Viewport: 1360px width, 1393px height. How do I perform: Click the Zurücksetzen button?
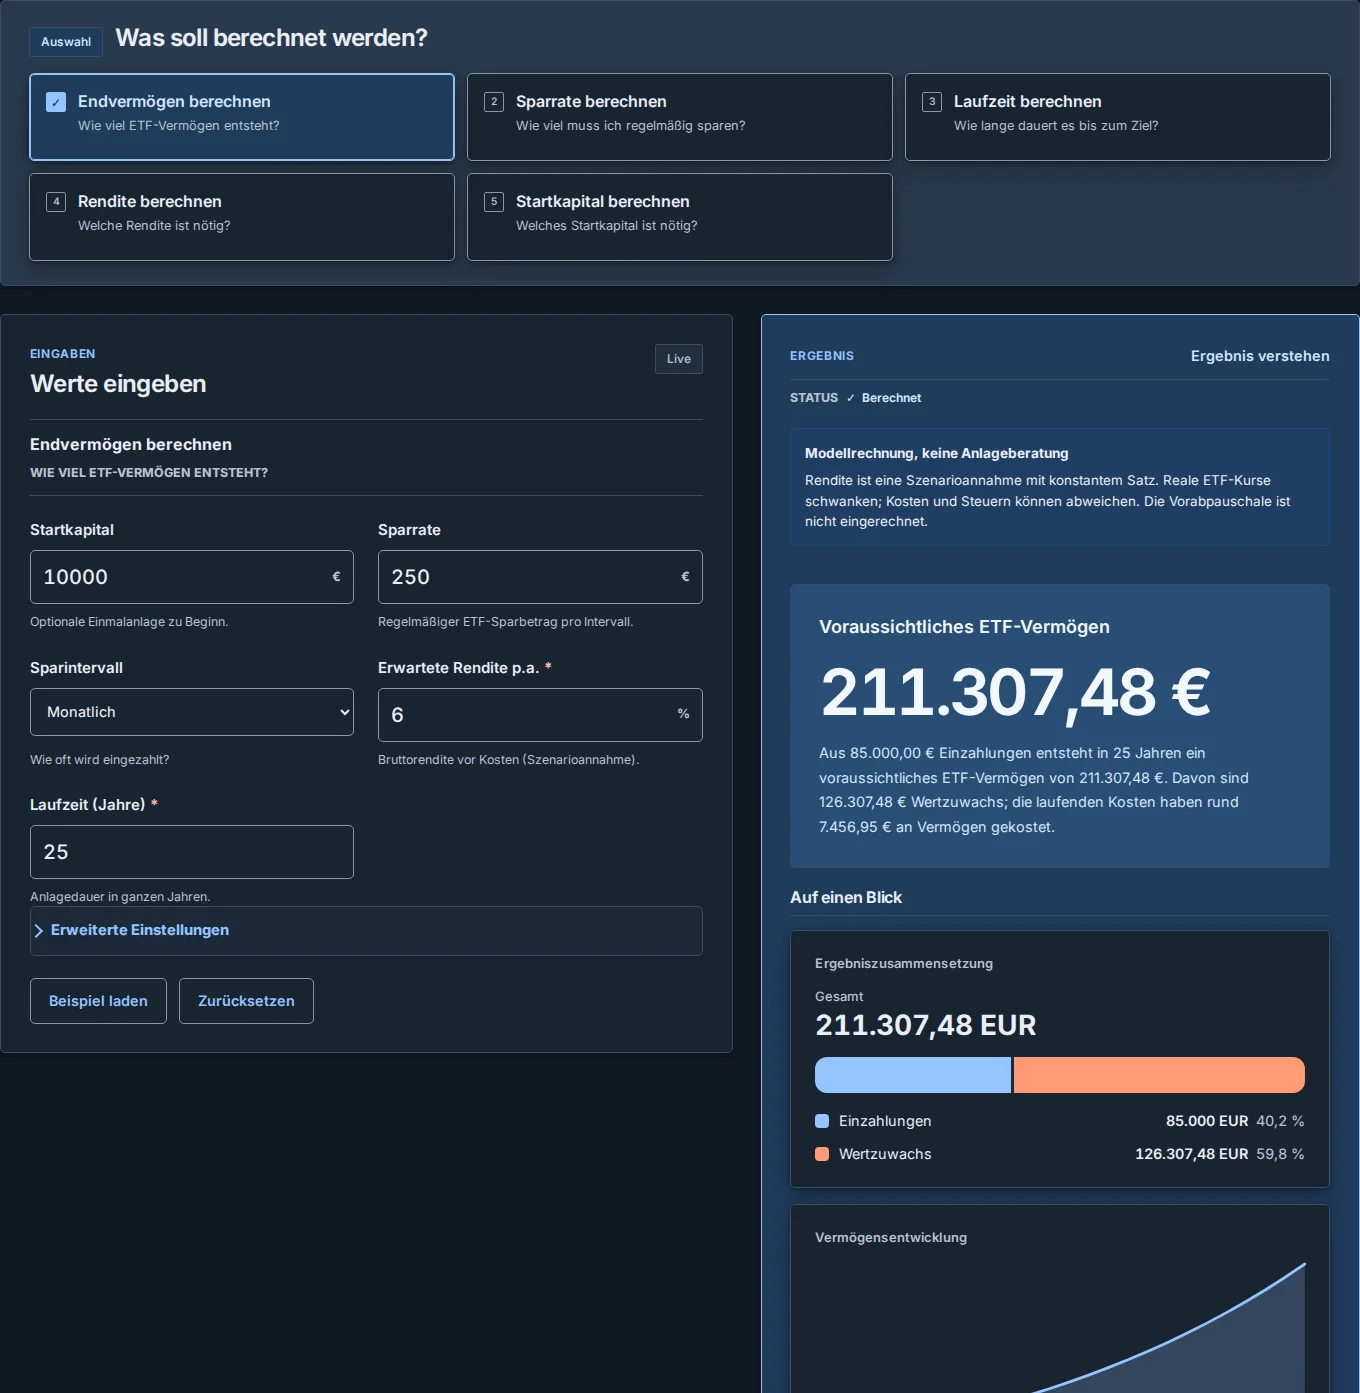246,1001
